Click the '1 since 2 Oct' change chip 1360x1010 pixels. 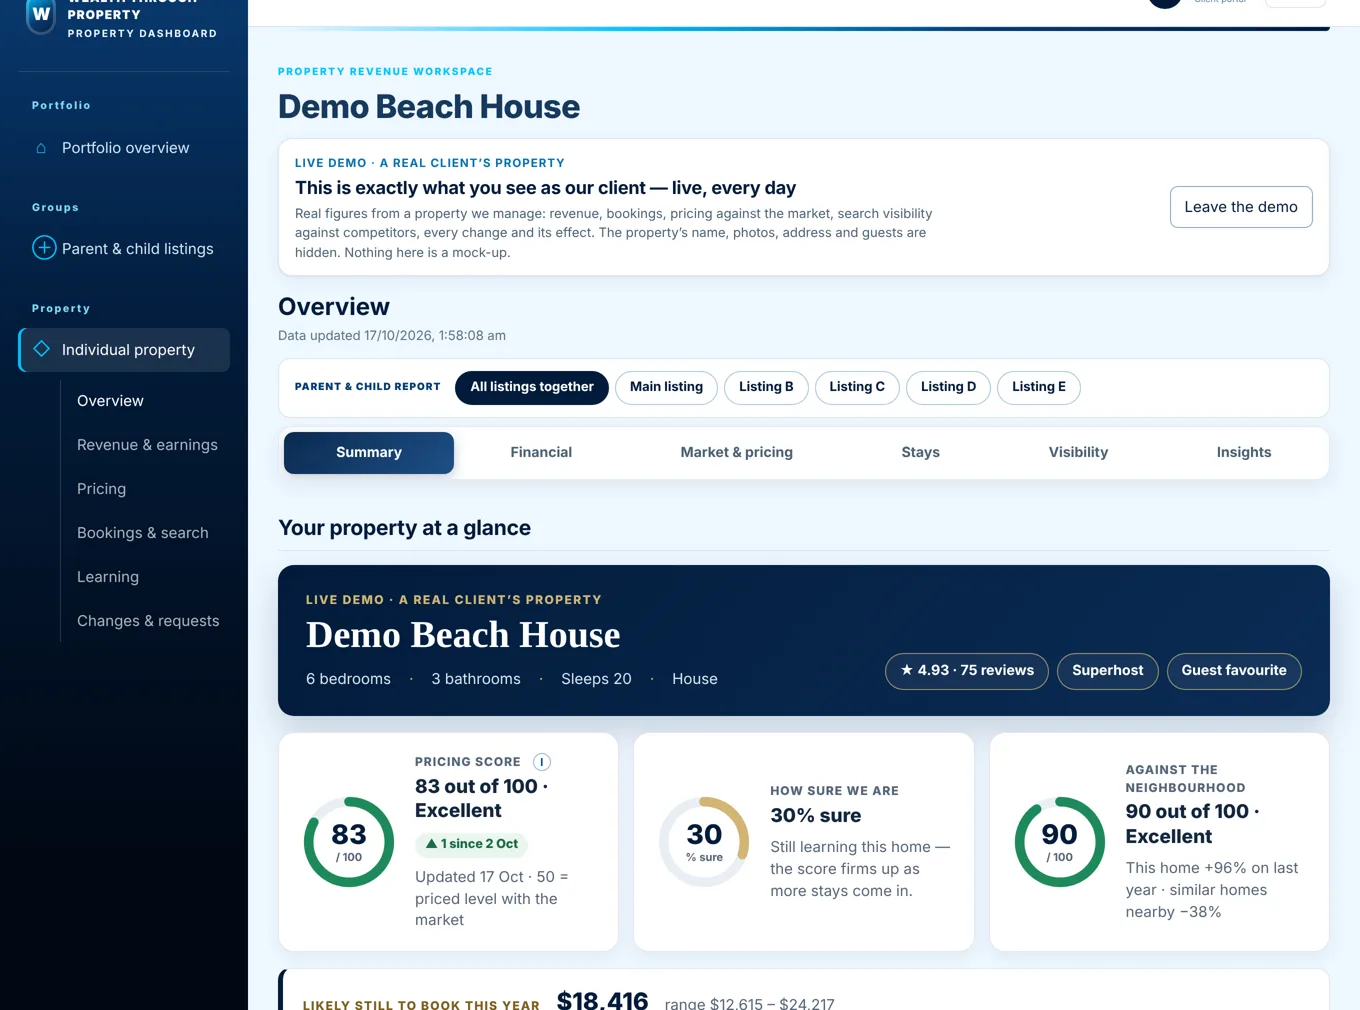click(x=472, y=844)
